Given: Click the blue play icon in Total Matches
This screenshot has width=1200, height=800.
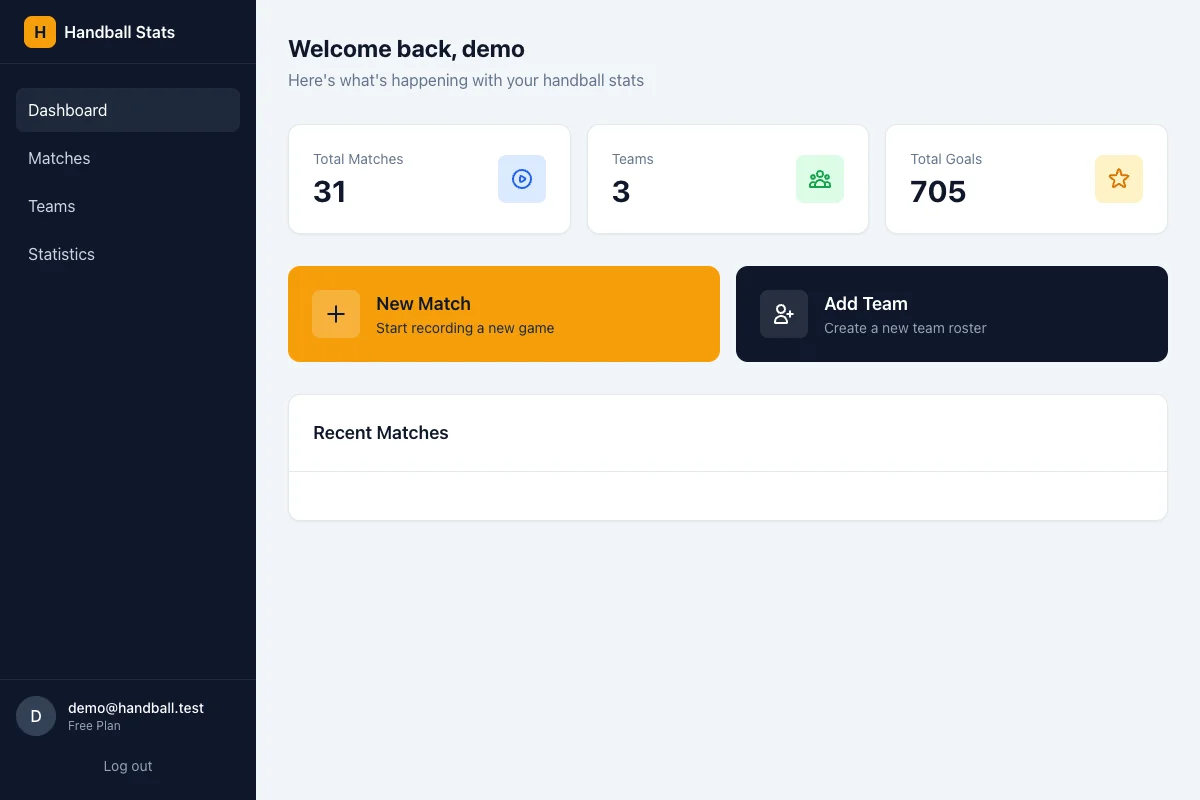Looking at the screenshot, I should [522, 179].
